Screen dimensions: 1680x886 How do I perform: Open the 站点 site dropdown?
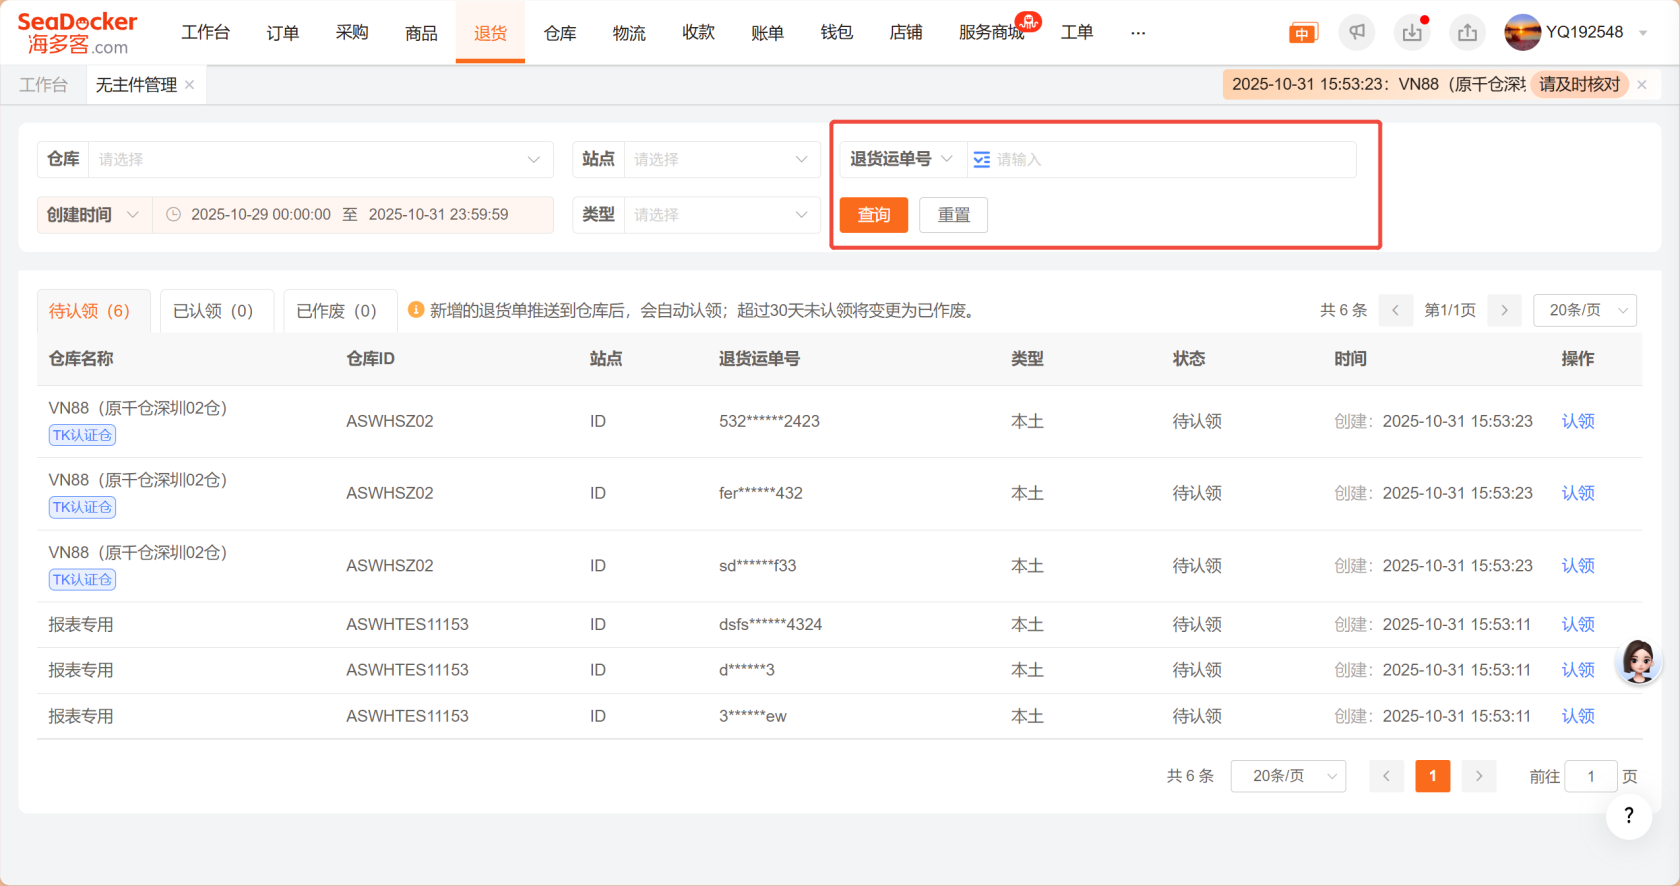[720, 160]
